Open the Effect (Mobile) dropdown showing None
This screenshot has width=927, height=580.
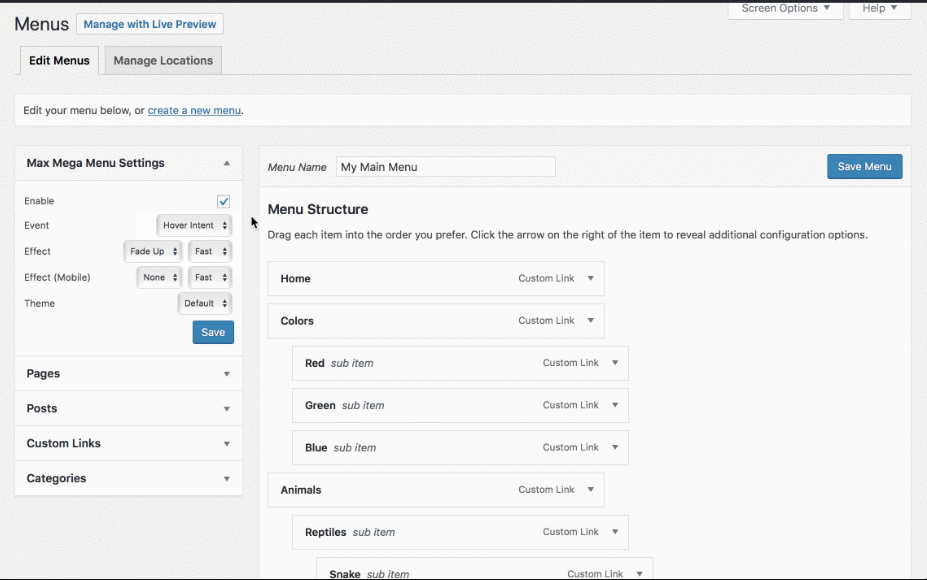(158, 277)
